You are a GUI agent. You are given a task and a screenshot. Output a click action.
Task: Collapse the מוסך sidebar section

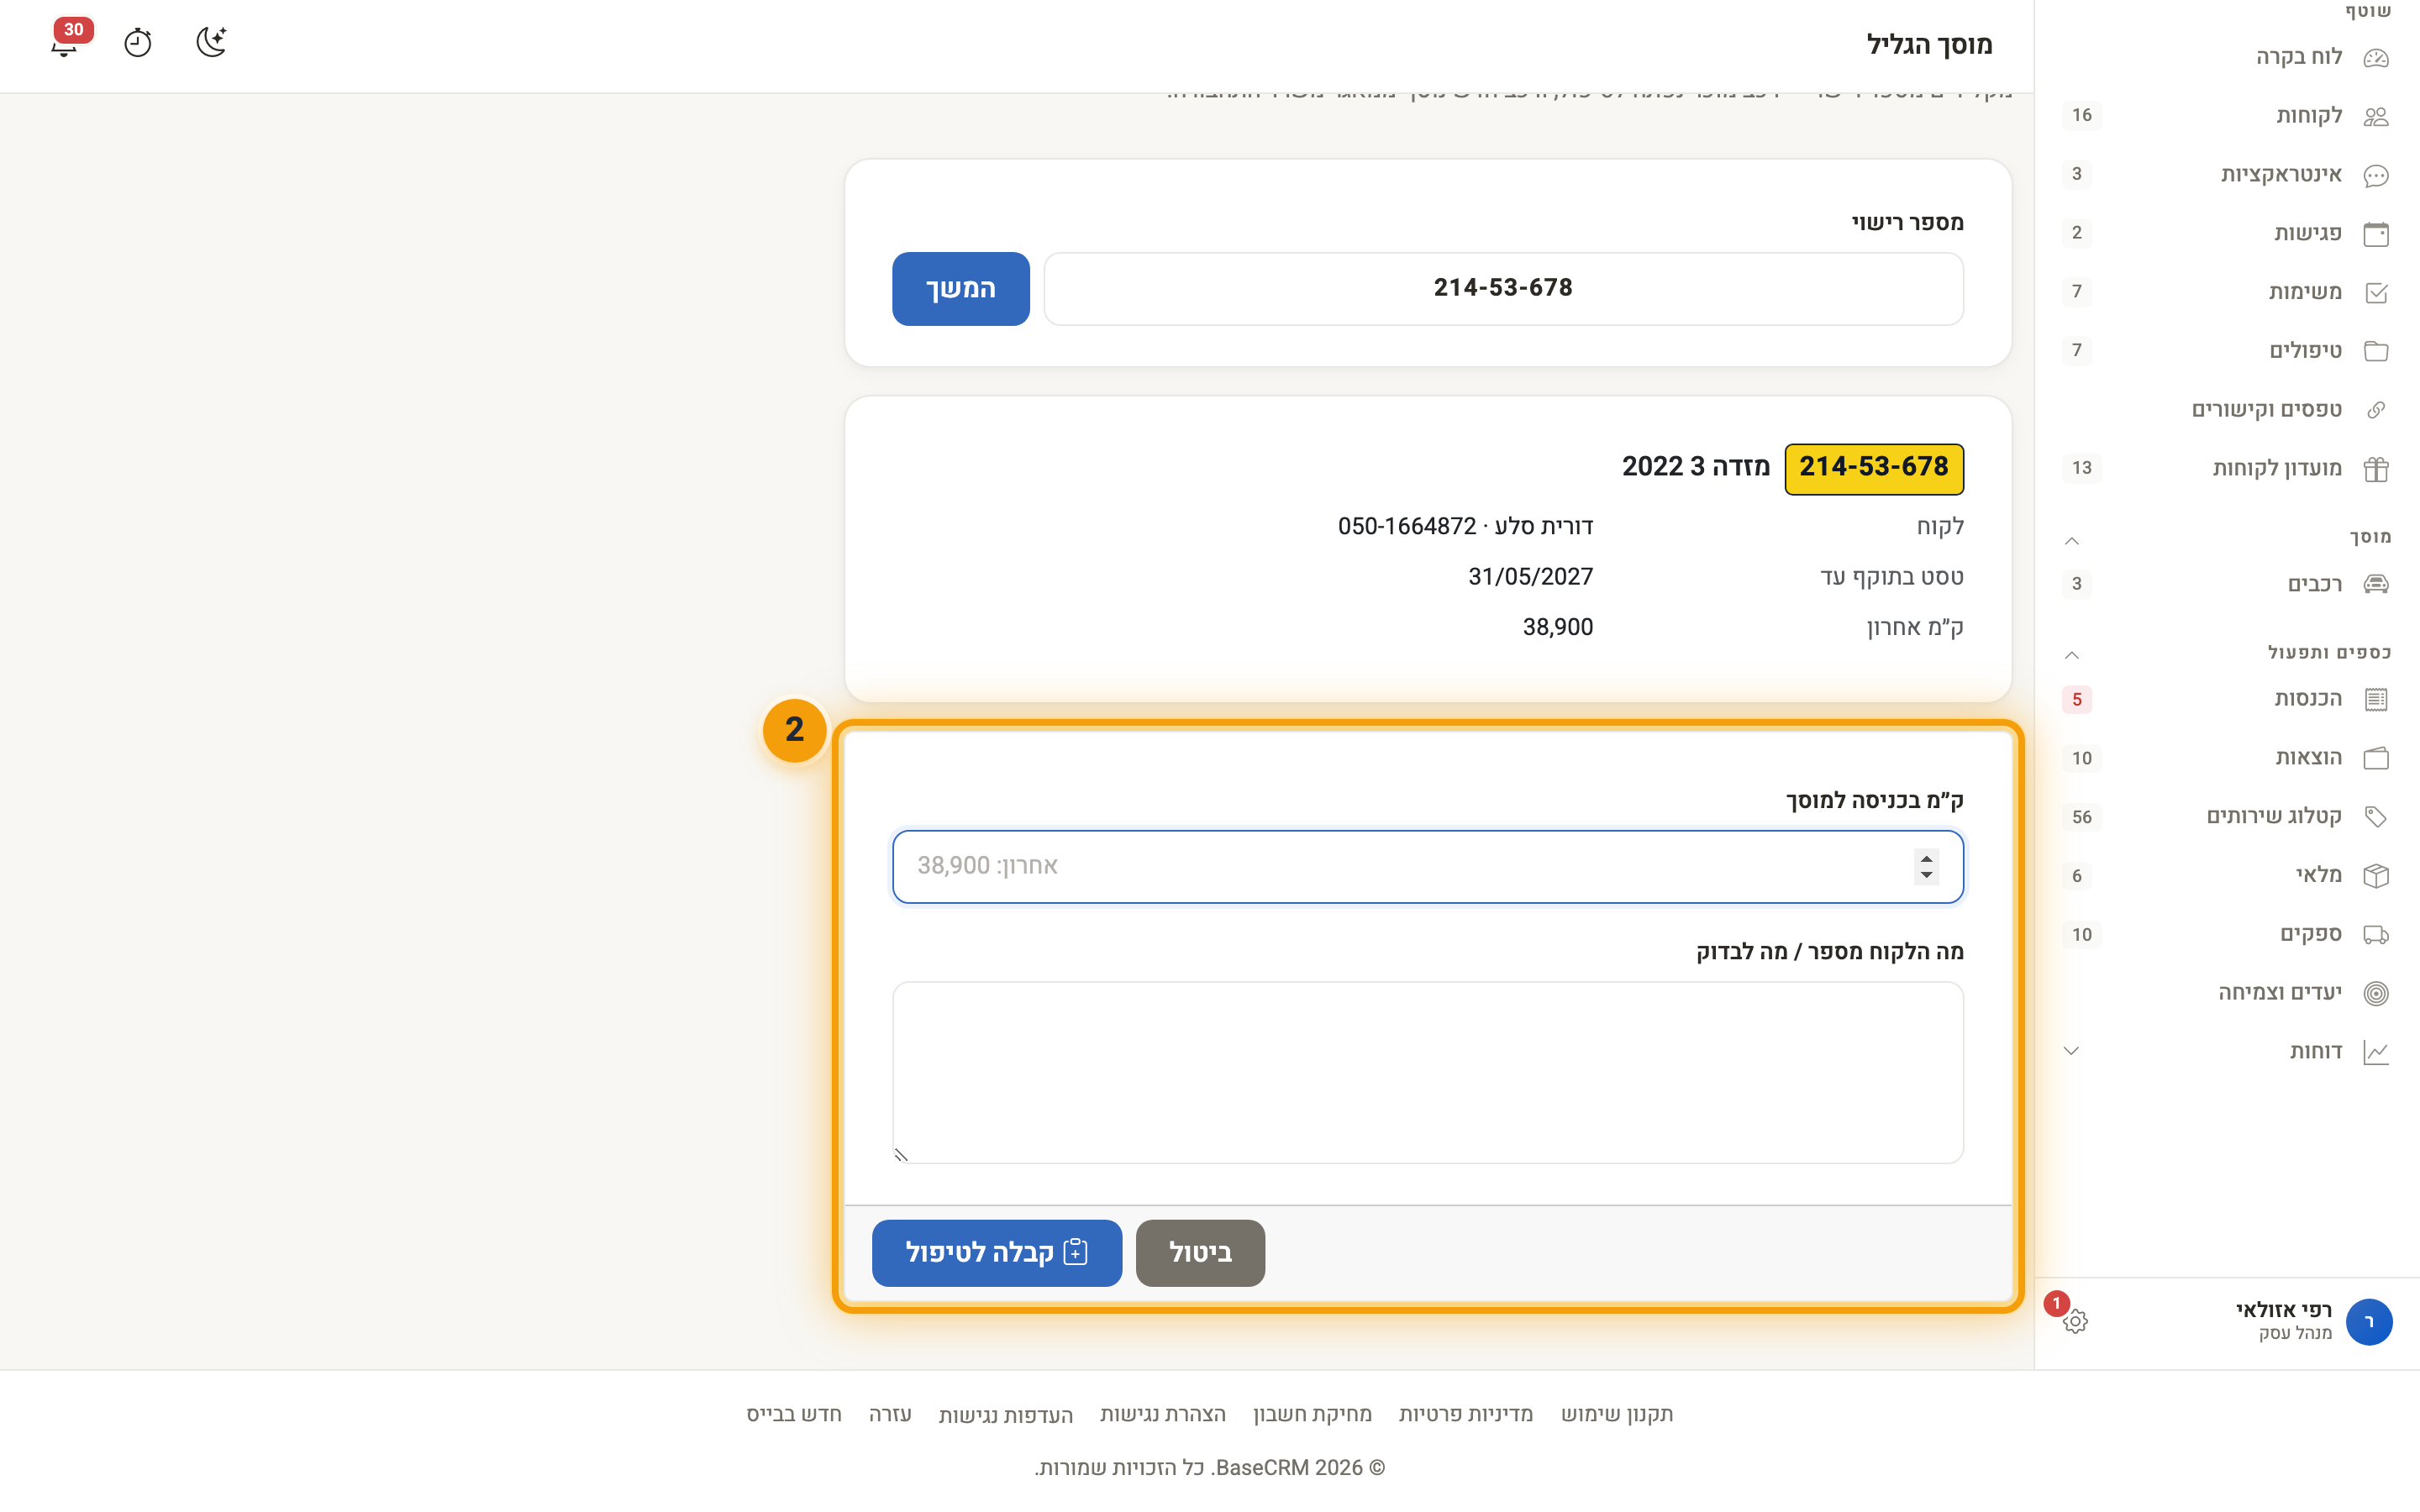[x=2072, y=541]
